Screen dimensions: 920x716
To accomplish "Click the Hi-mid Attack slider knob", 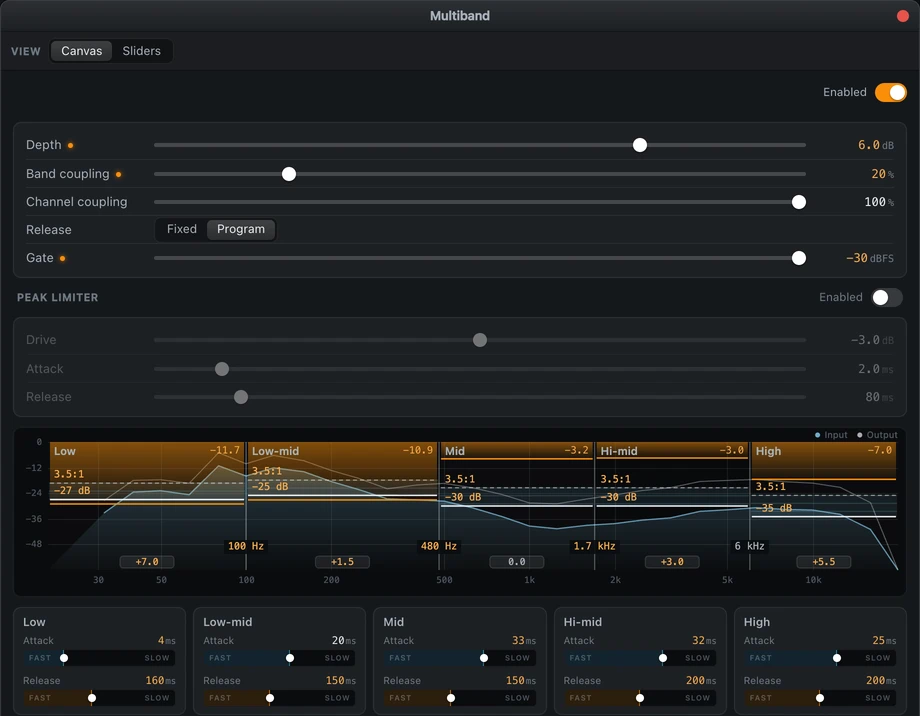I will click(x=663, y=658).
